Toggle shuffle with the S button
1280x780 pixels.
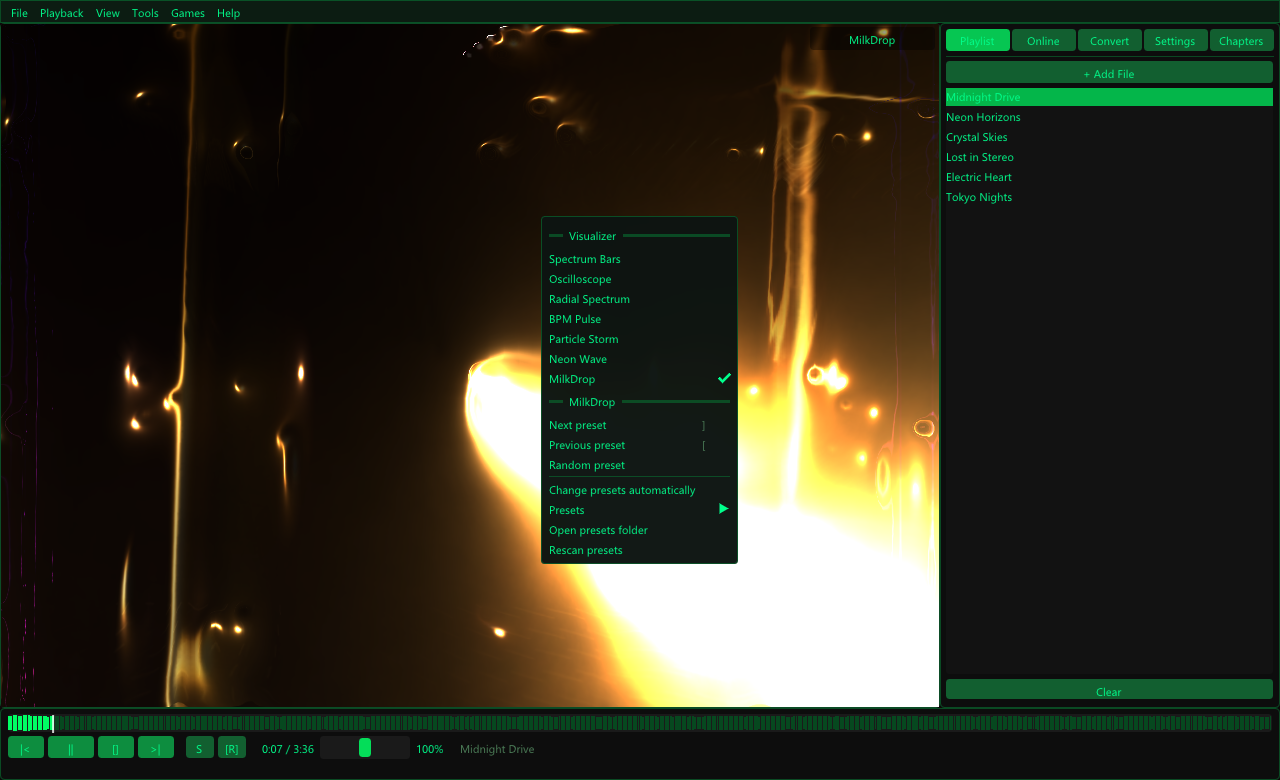pos(200,748)
